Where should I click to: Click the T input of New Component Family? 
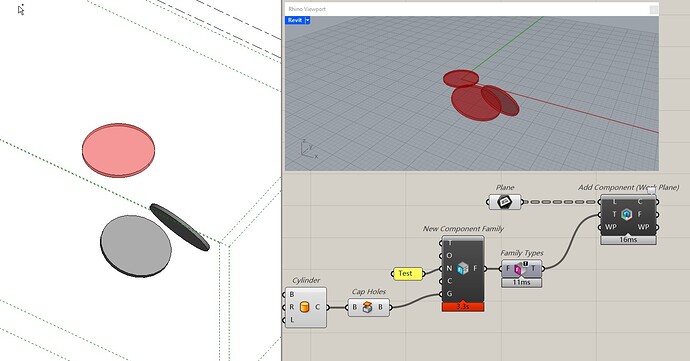click(449, 243)
